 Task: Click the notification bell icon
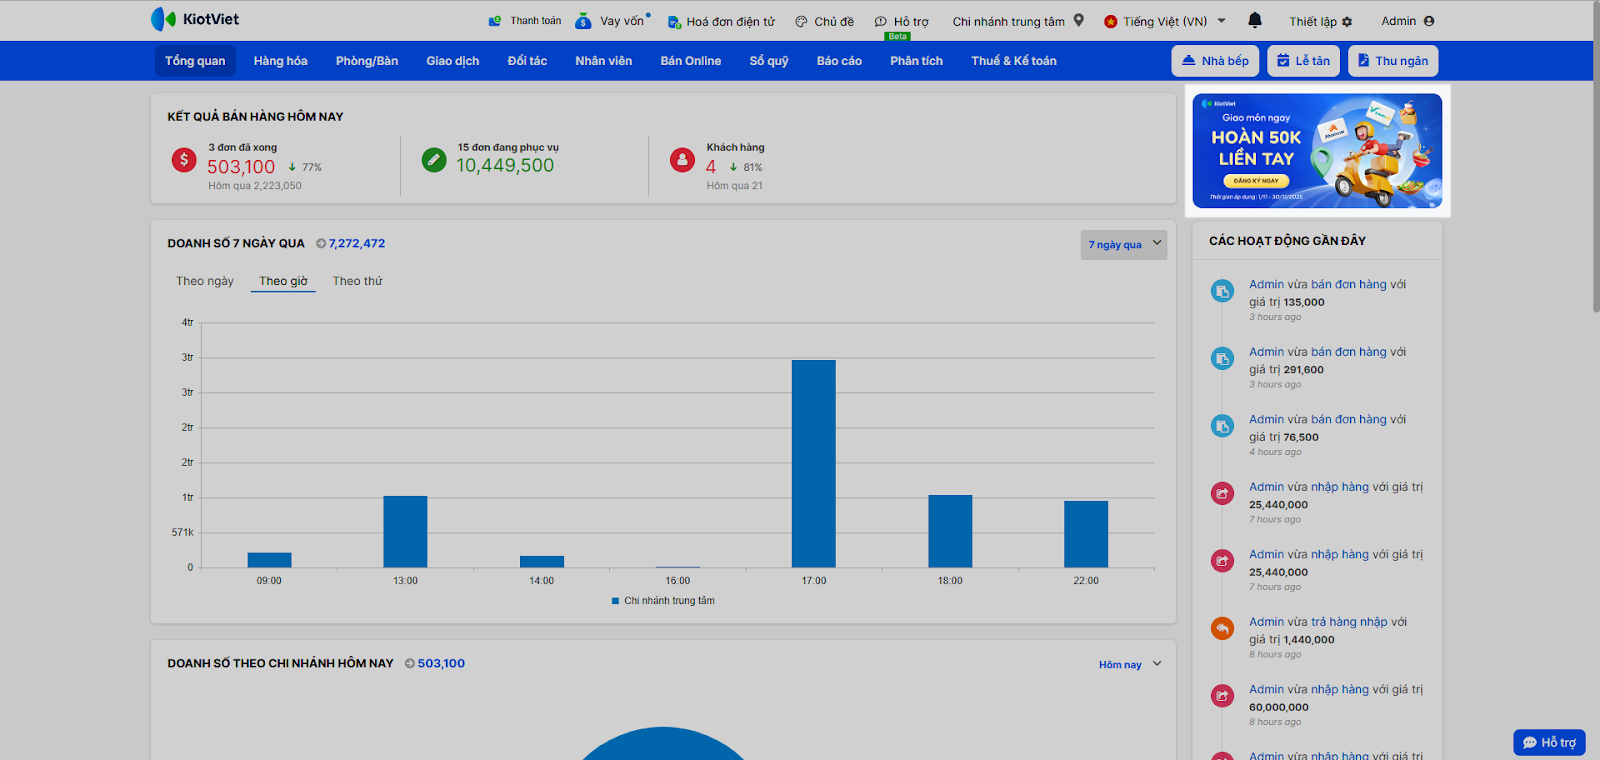click(x=1255, y=20)
